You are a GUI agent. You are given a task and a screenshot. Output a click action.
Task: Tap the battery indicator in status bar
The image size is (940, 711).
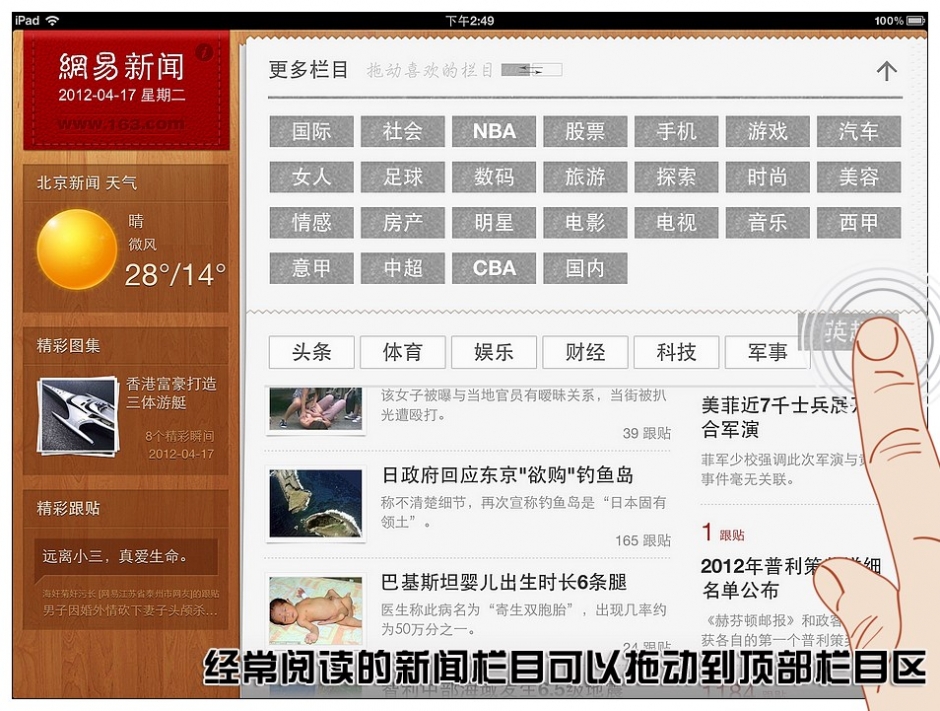click(916, 20)
